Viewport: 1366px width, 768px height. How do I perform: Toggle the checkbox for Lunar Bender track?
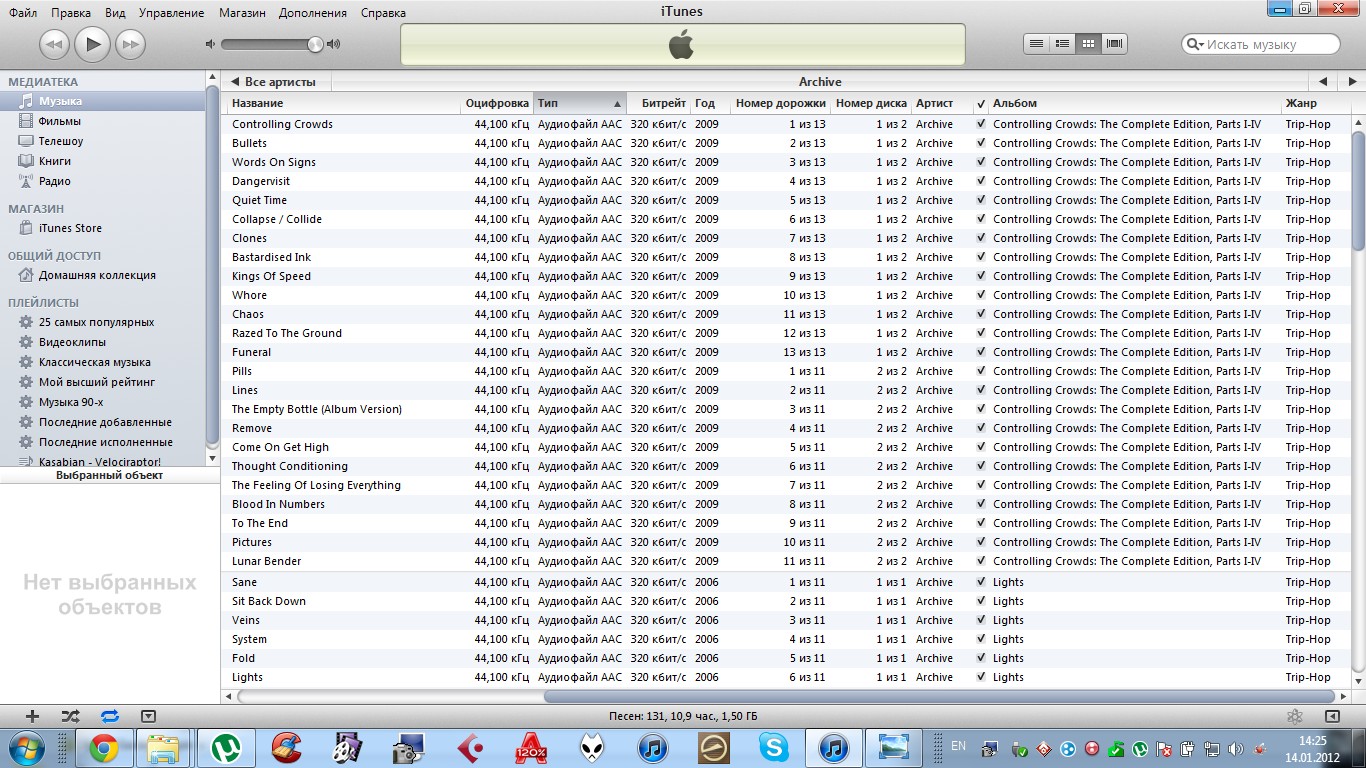(x=981, y=561)
